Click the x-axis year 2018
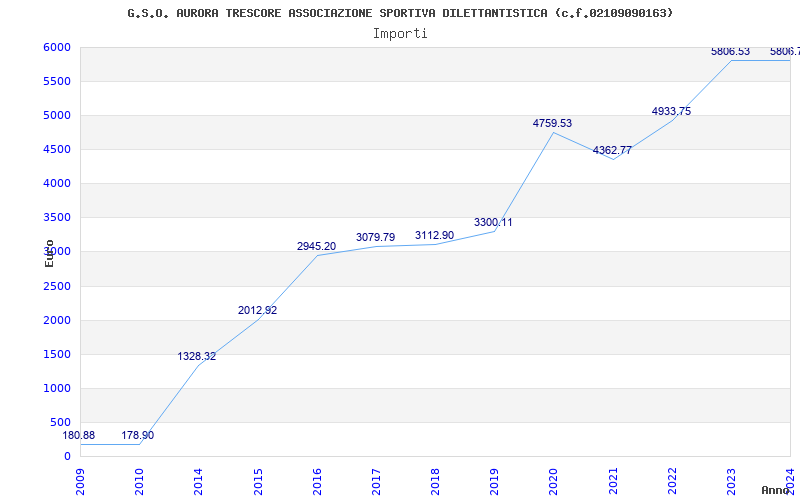This screenshot has height=500, width=800. 435,481
